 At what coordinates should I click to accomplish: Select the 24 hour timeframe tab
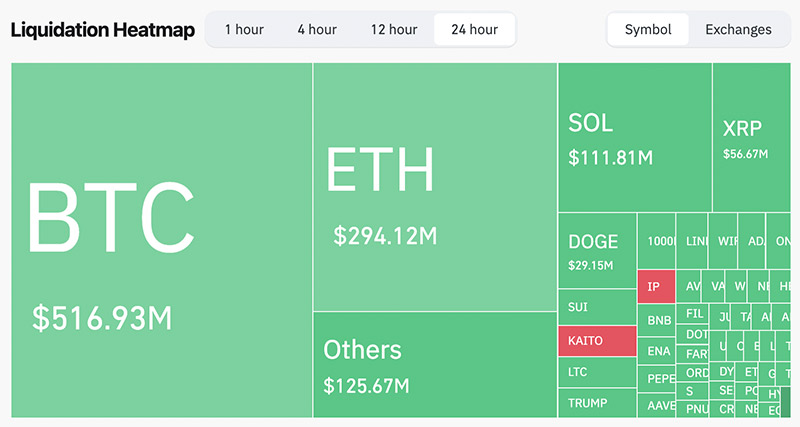point(474,30)
